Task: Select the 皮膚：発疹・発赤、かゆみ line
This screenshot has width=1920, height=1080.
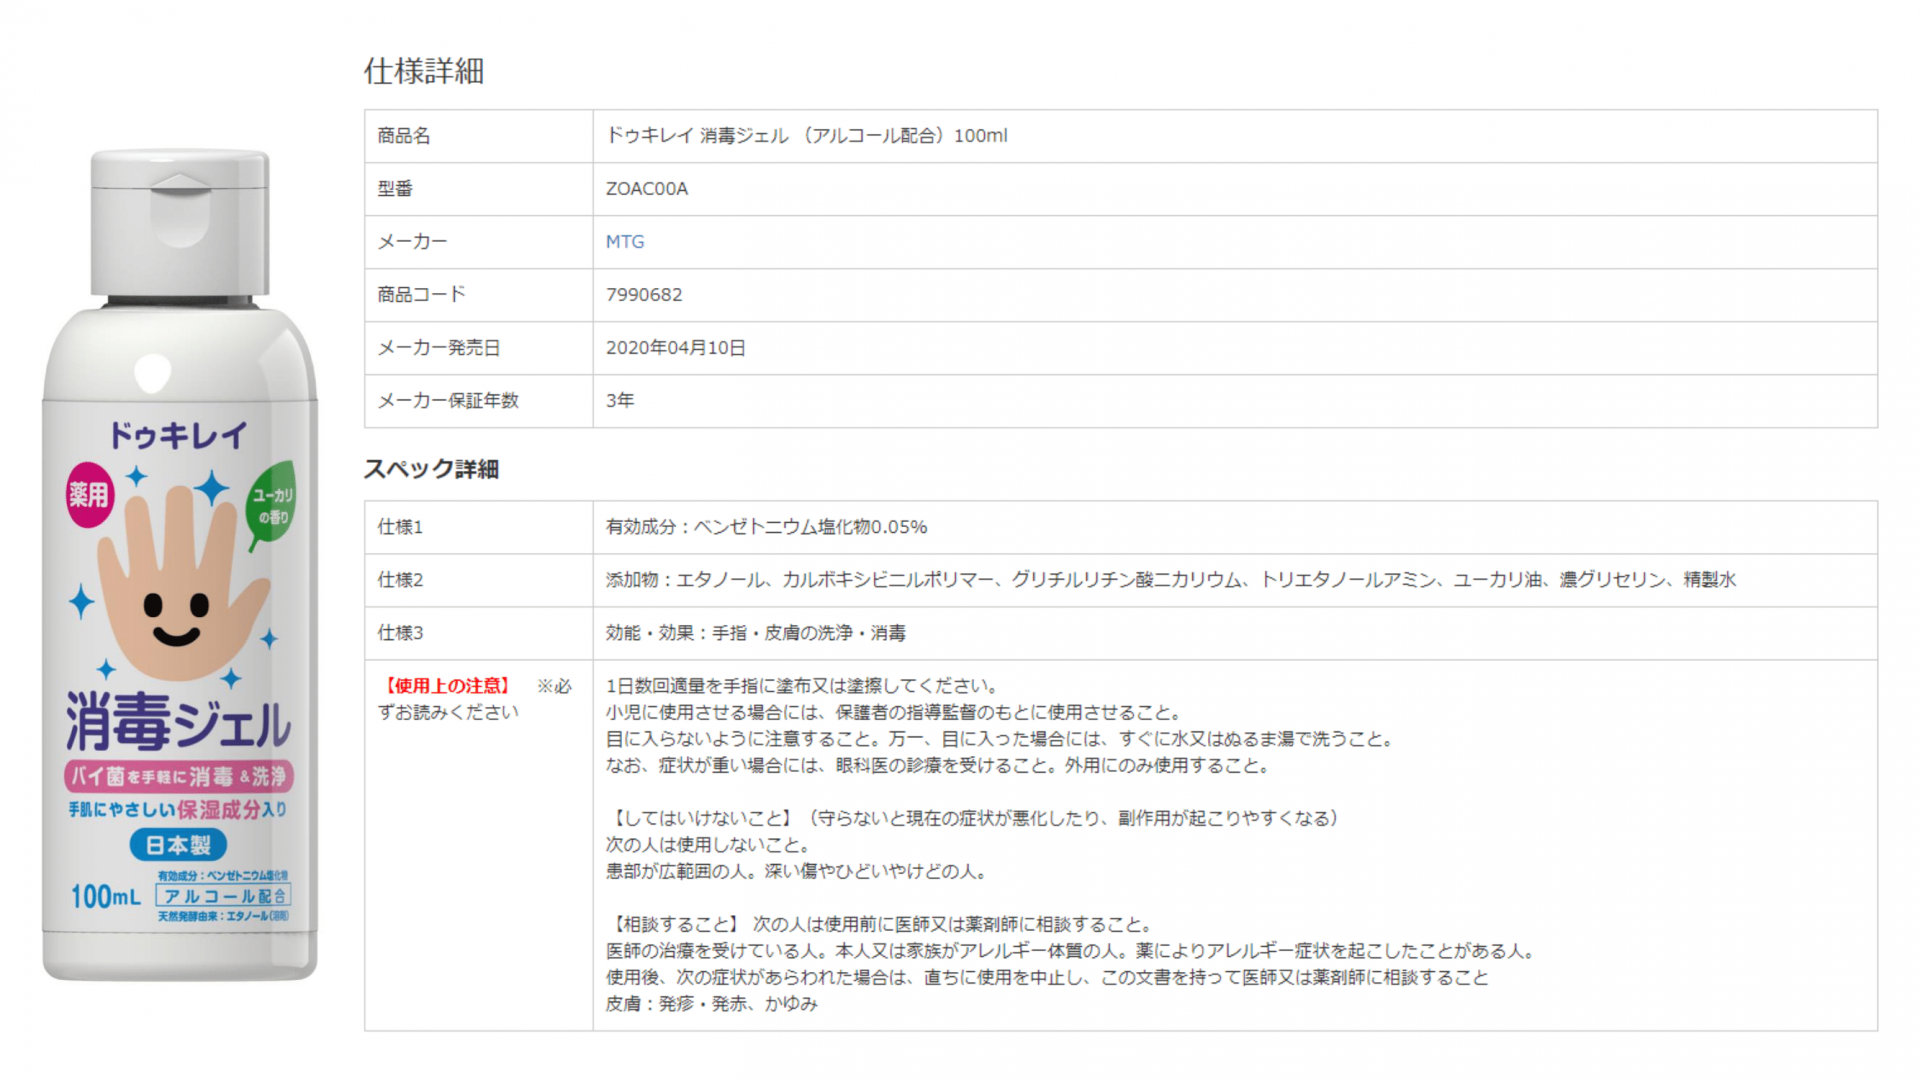Action: pyautogui.click(x=712, y=1004)
